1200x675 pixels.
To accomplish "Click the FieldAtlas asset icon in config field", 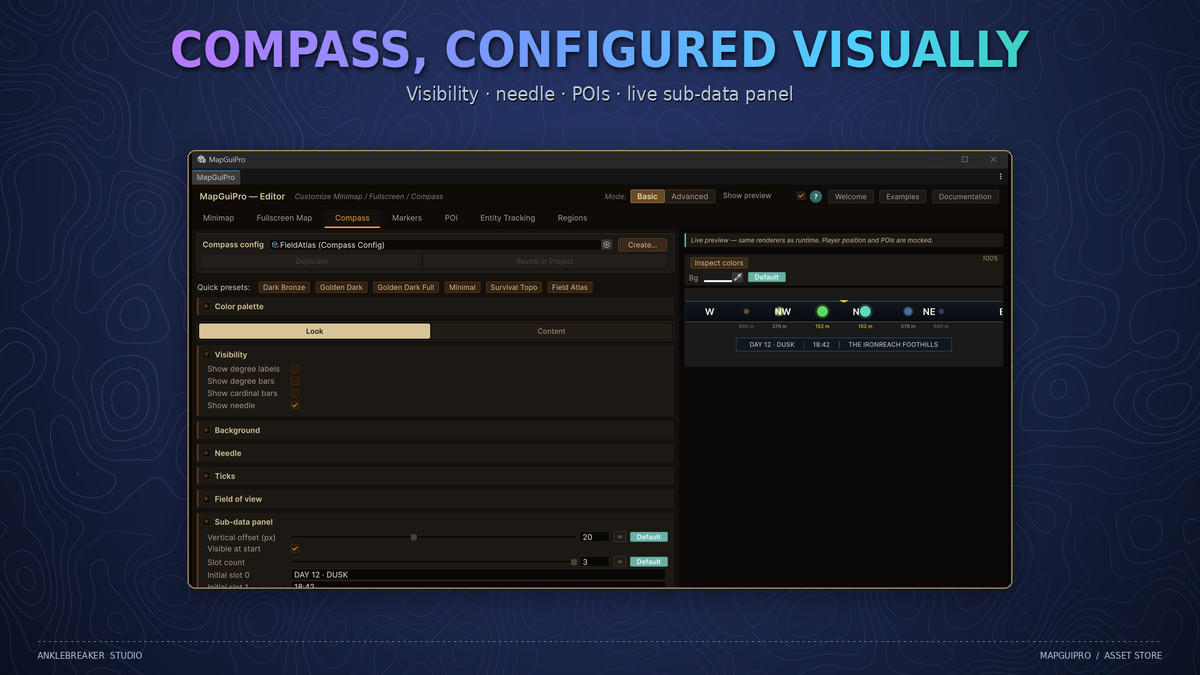I will click(275, 245).
